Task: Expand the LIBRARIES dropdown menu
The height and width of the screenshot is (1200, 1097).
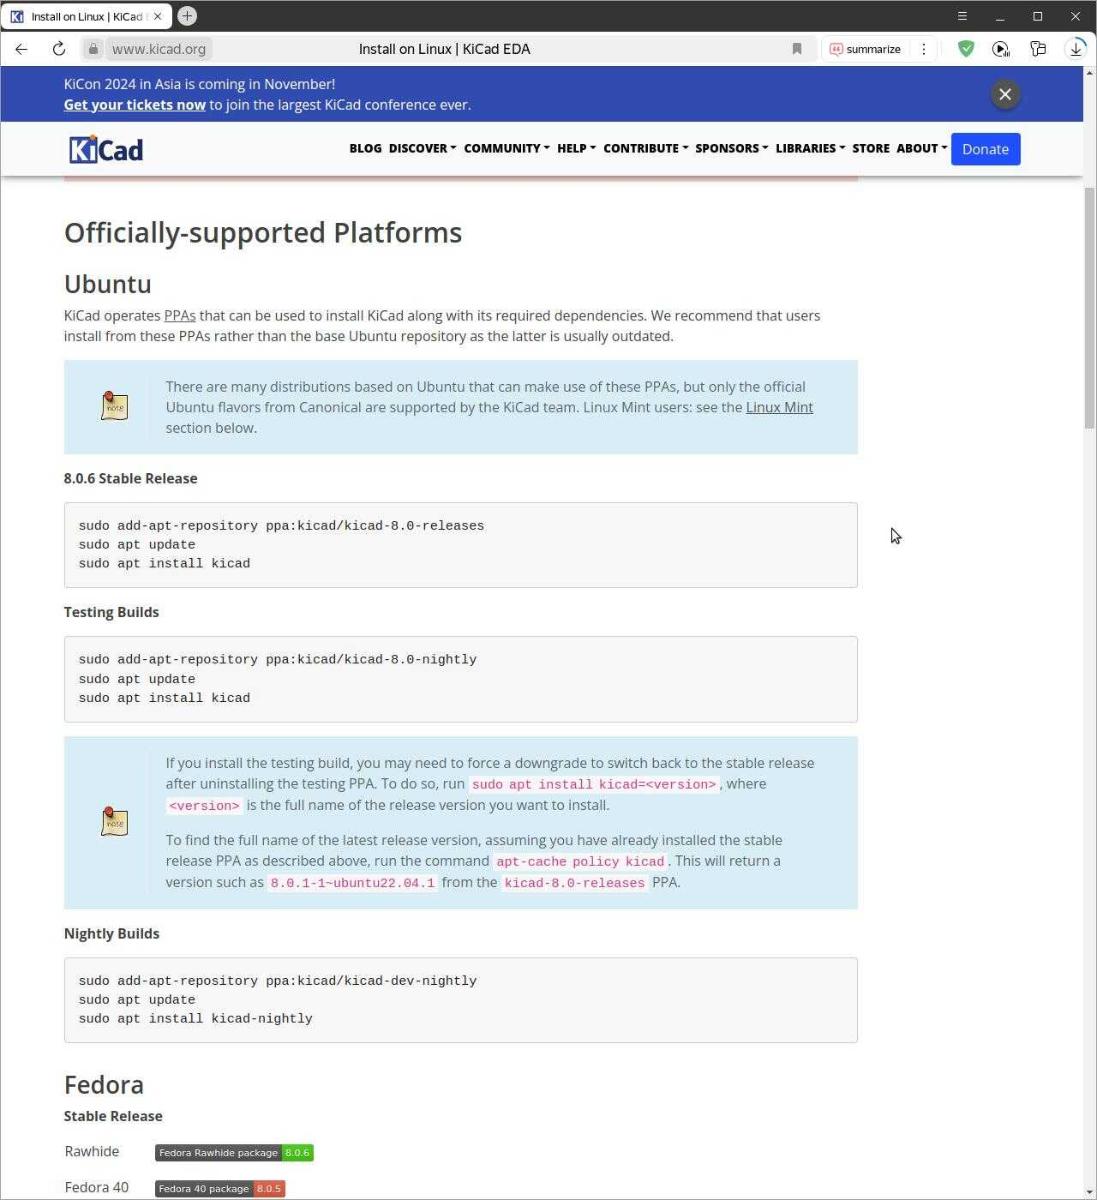Action: [x=810, y=148]
